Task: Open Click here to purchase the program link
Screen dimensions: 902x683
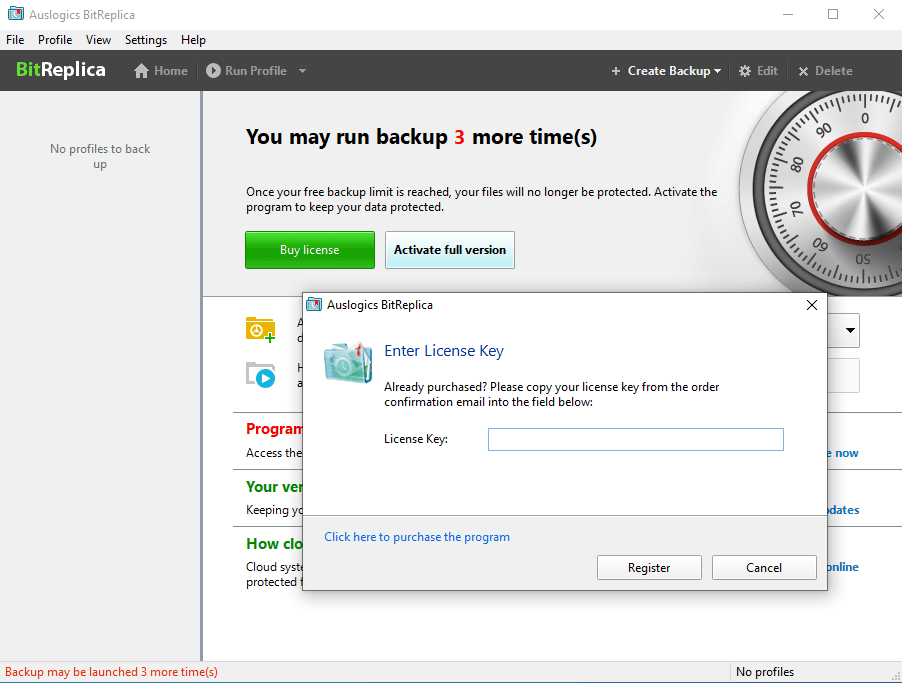Action: coord(417,537)
